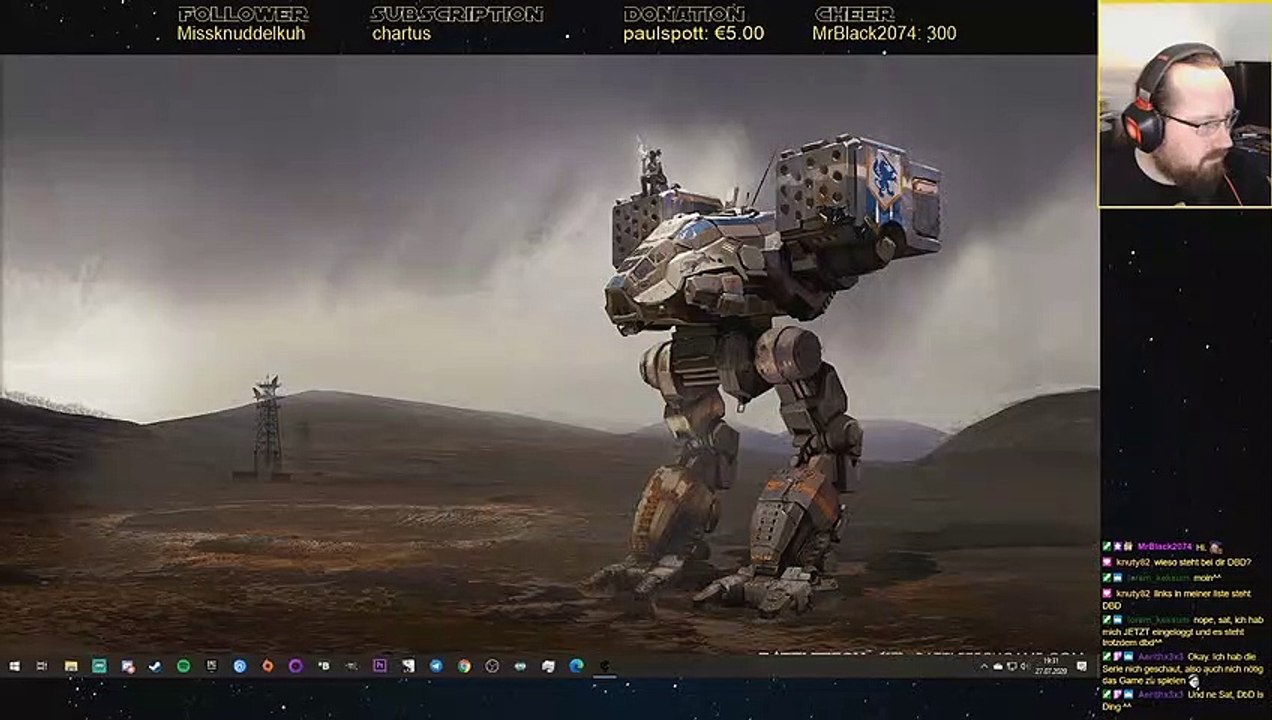Open the OneDrive cloud tray icon
Viewport: 1272px width, 720px height.
[998, 667]
